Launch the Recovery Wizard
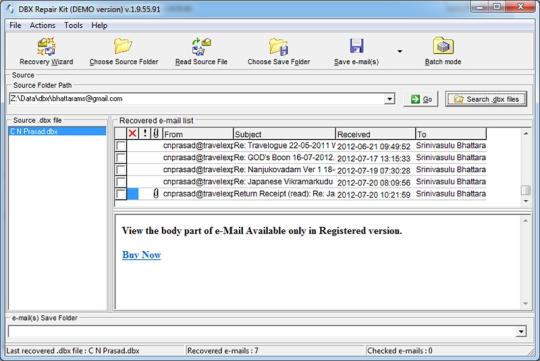 (x=46, y=52)
